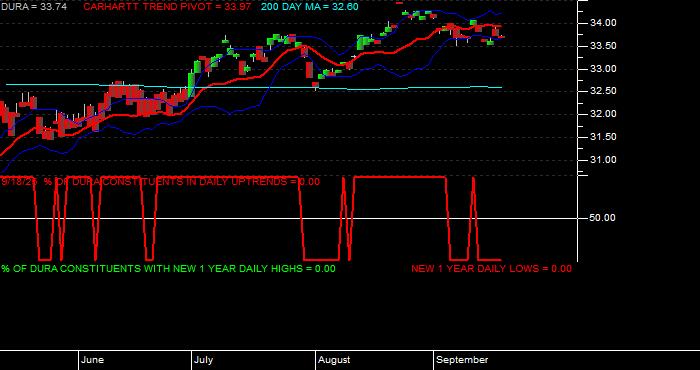
Task: Click the 32.00 price axis value
Action: click(603, 114)
